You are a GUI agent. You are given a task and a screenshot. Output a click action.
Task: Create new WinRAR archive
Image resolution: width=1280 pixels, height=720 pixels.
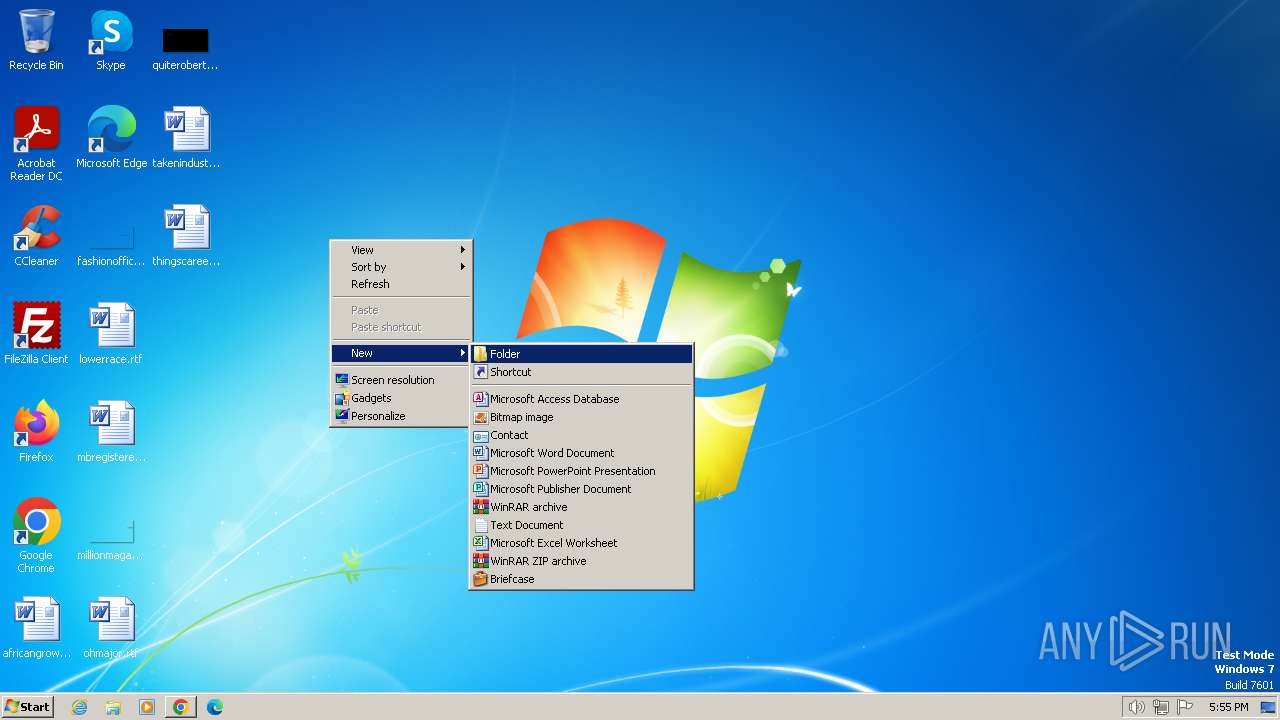point(581,507)
